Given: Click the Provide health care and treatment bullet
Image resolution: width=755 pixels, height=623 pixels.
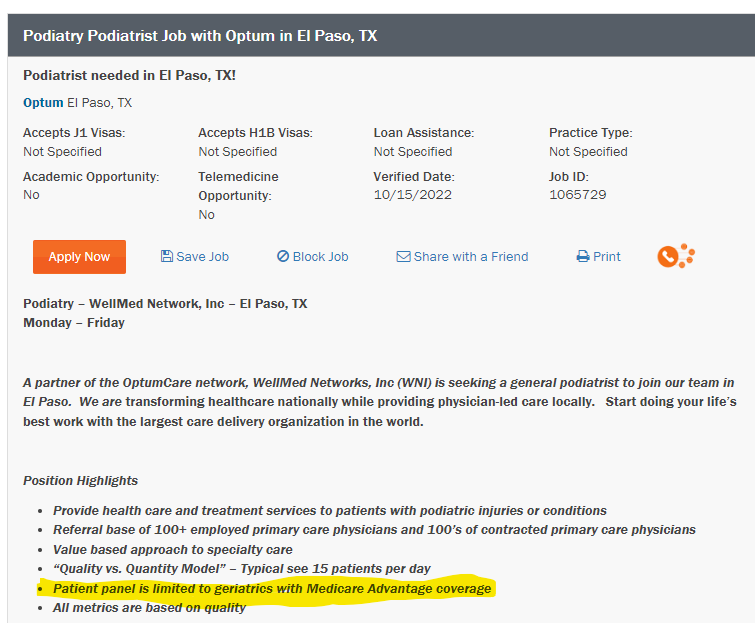Looking at the screenshot, I should (330, 510).
